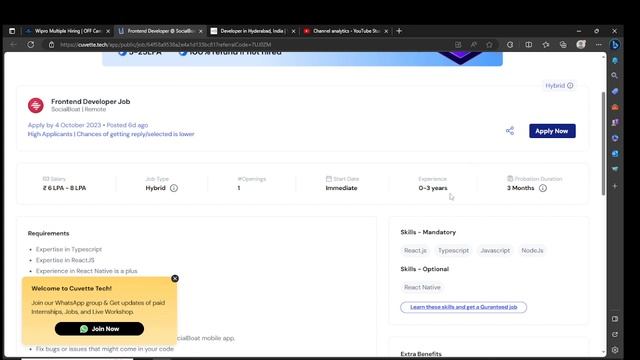
Task: Open Shopping tag icon in sidebar
Action: [615, 91]
